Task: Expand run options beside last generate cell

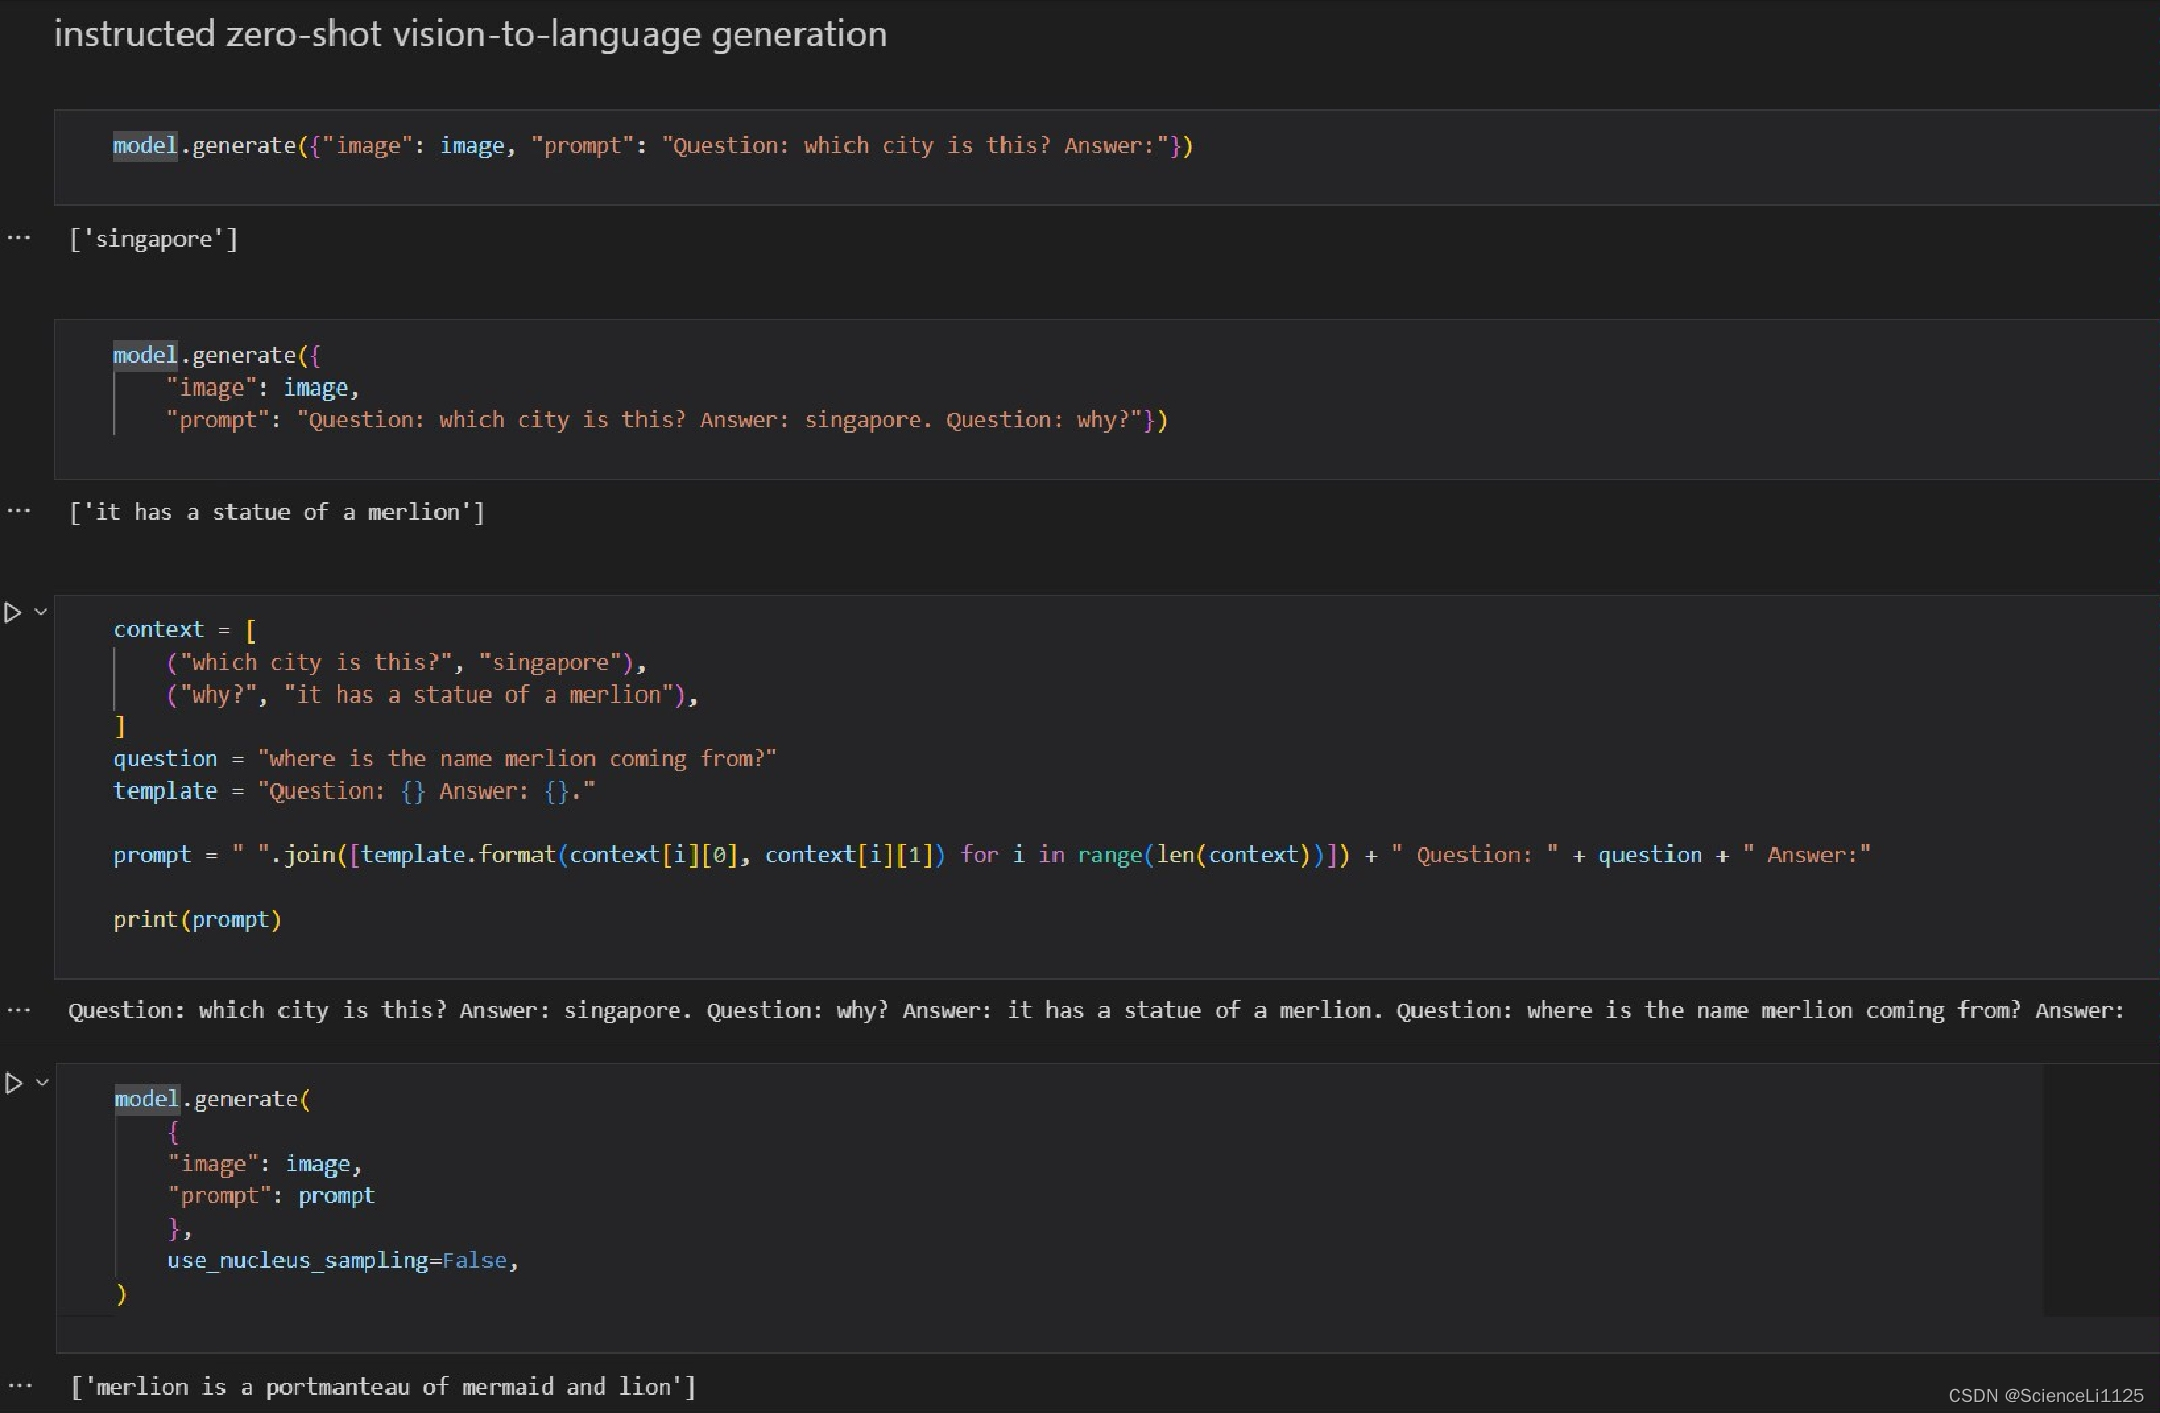Action: 42,1082
